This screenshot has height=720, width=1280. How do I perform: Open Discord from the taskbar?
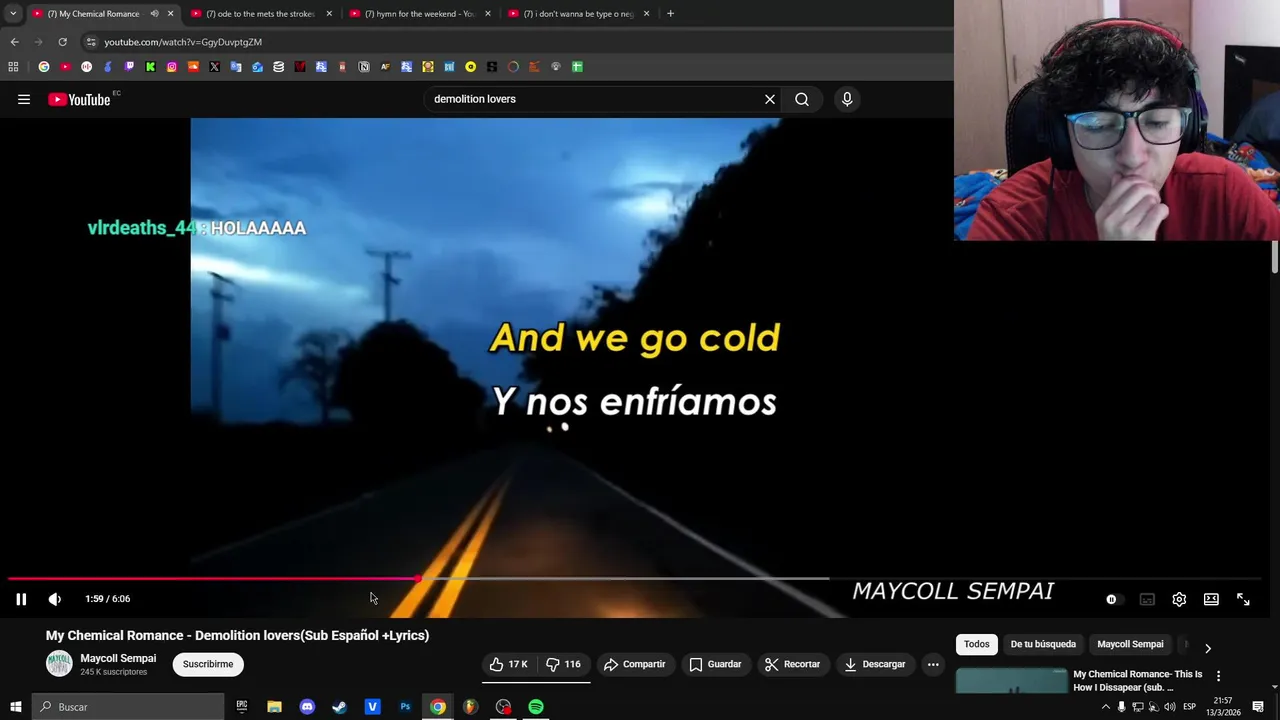click(x=307, y=707)
